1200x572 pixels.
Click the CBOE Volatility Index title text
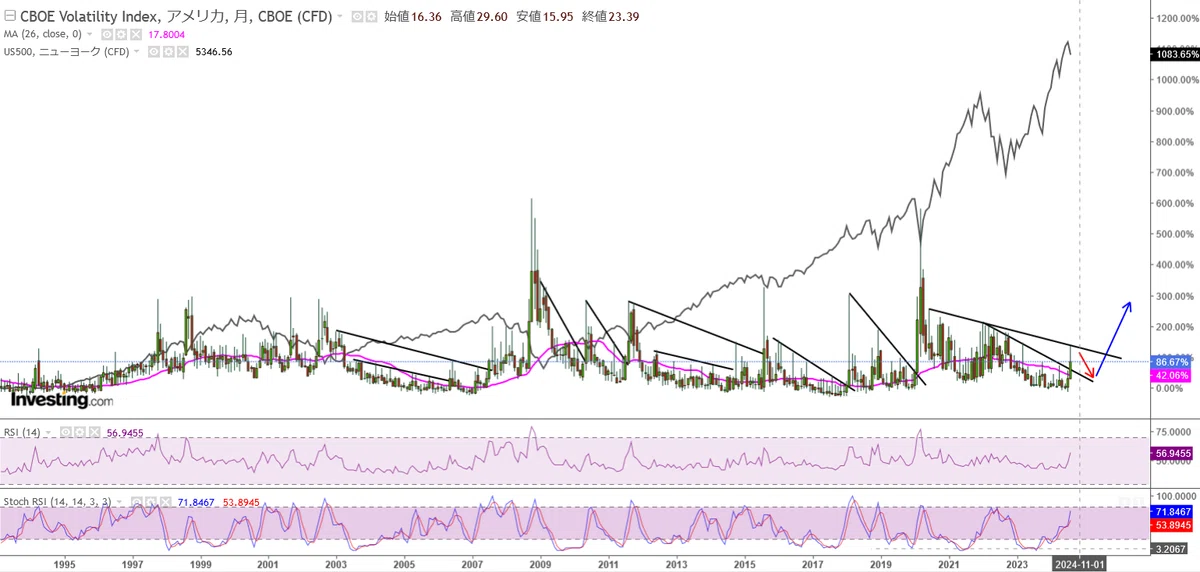(176, 17)
